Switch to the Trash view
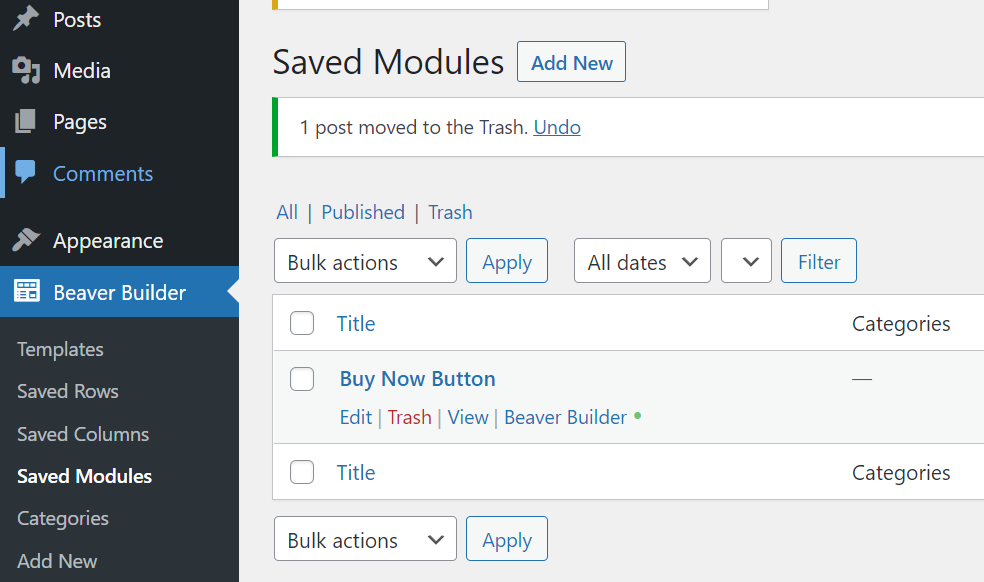Screen dimensions: 984x582 pyautogui.click(x=450, y=212)
